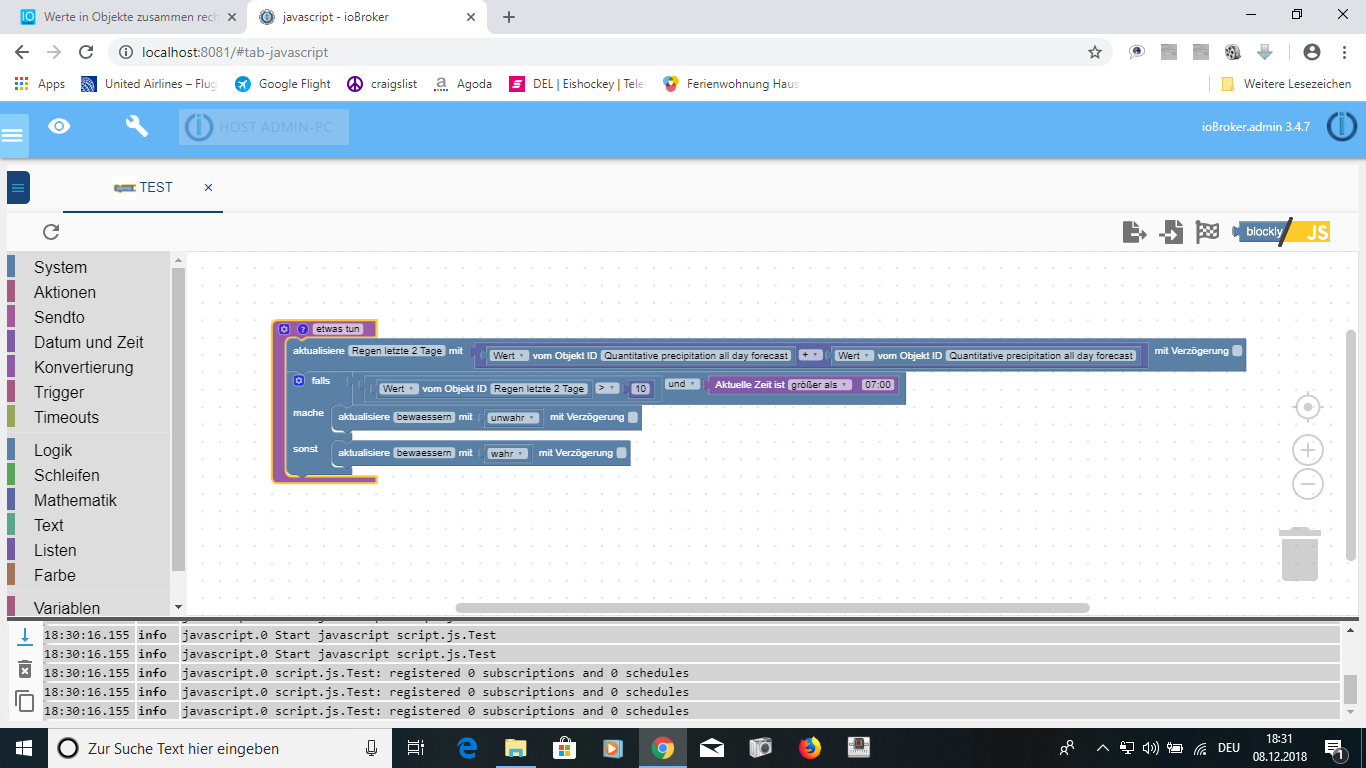
Task: Open the Aktionen block category
Action: coord(65,292)
